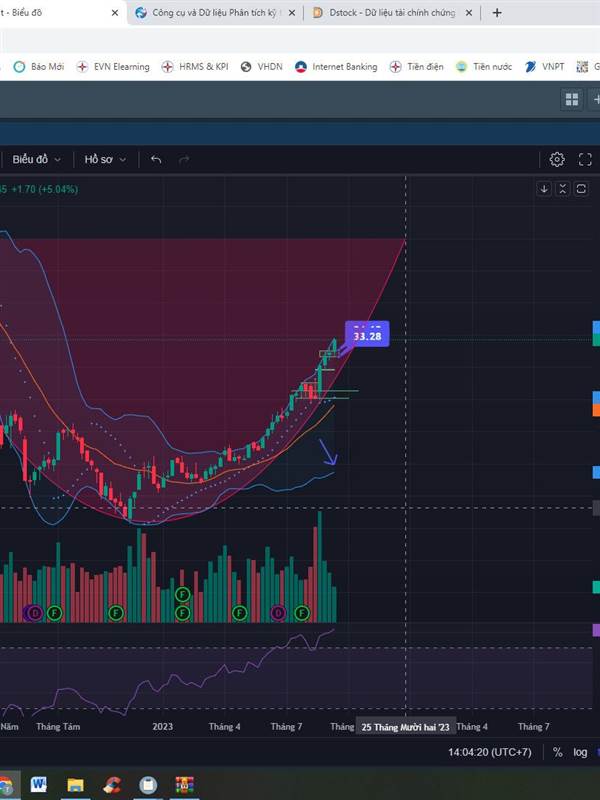Open the 'Internet Banking' bookmark
This screenshot has height=800, width=600.
click(x=336, y=67)
